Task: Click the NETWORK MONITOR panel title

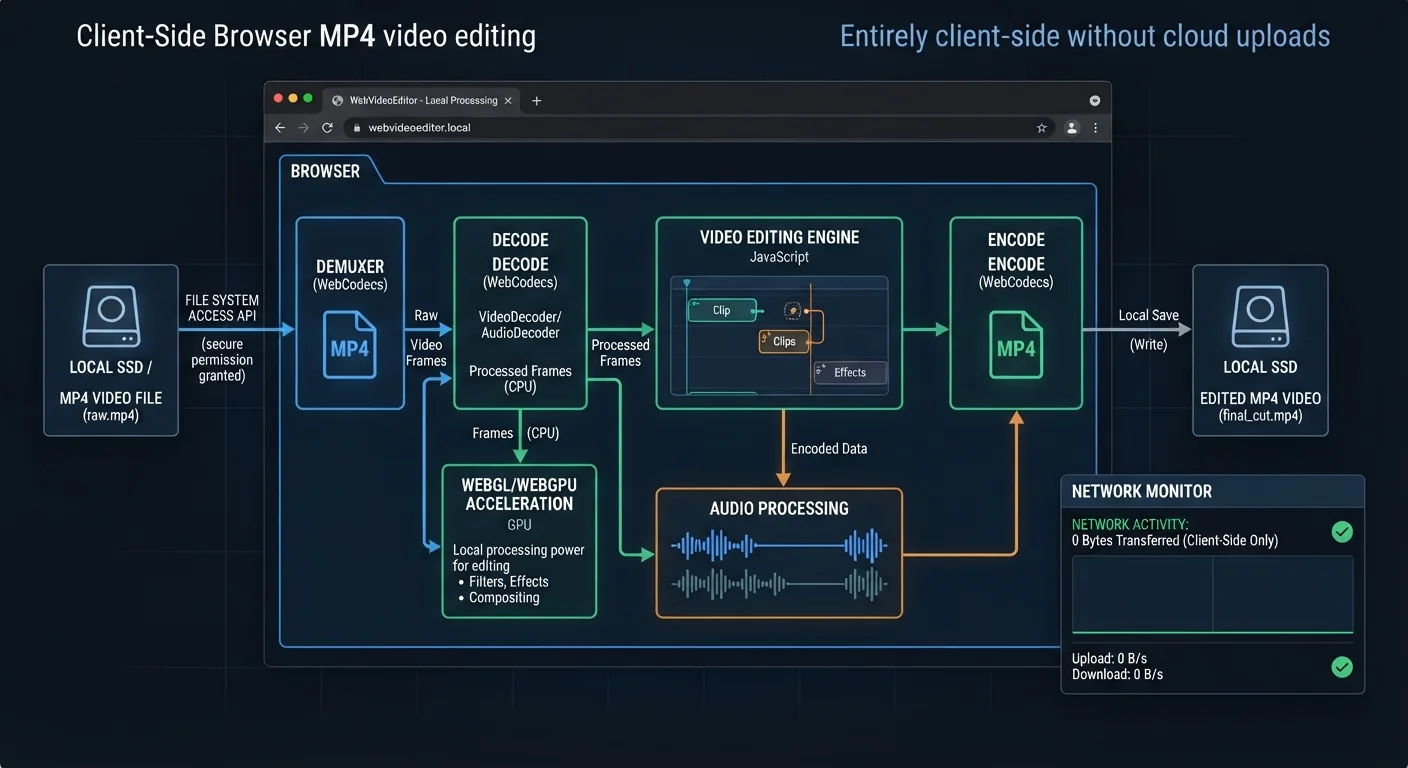Action: click(1142, 491)
